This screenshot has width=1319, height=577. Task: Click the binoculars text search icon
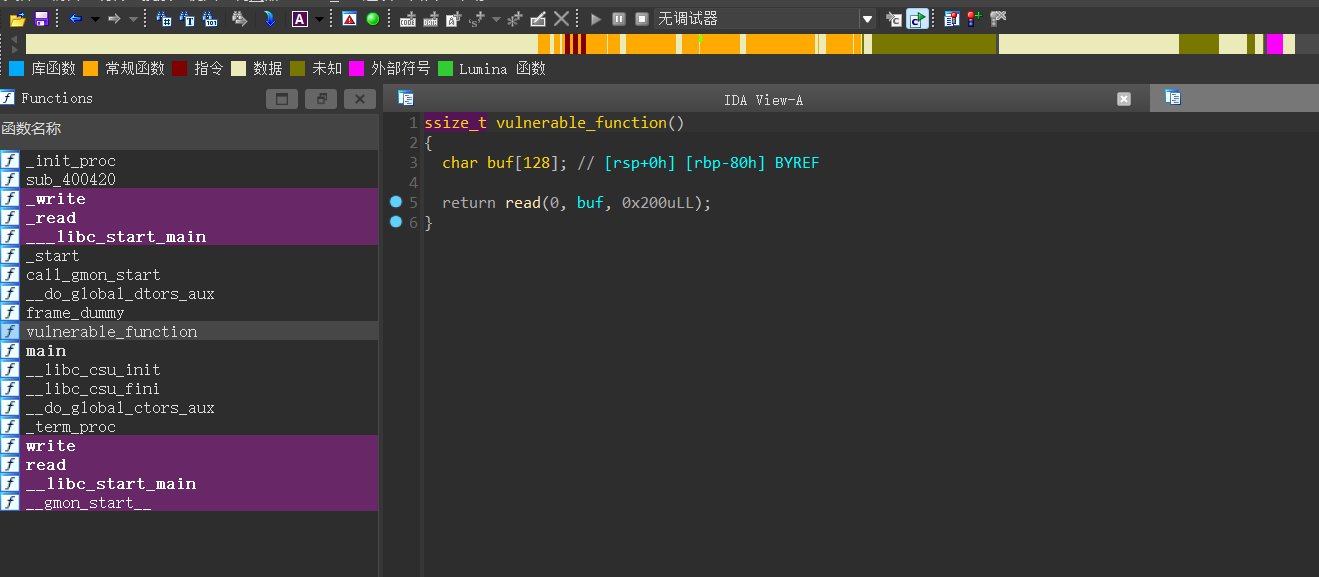coord(187,19)
